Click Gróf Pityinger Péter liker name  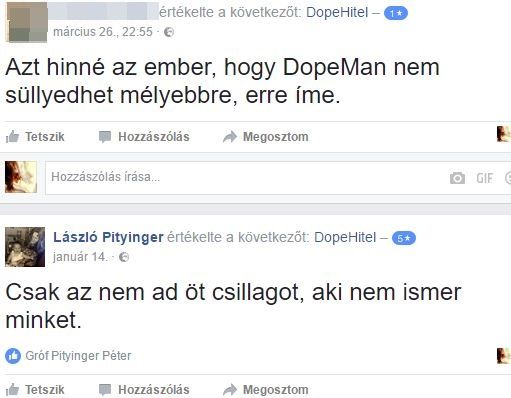(78, 356)
